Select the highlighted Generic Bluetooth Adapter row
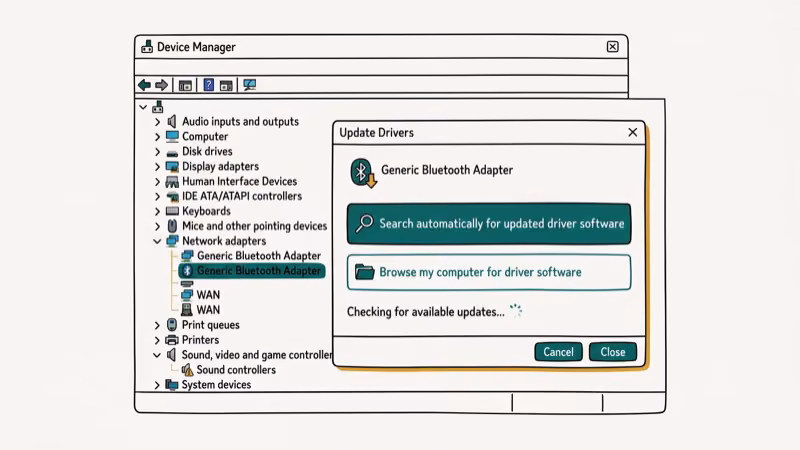 tap(252, 270)
